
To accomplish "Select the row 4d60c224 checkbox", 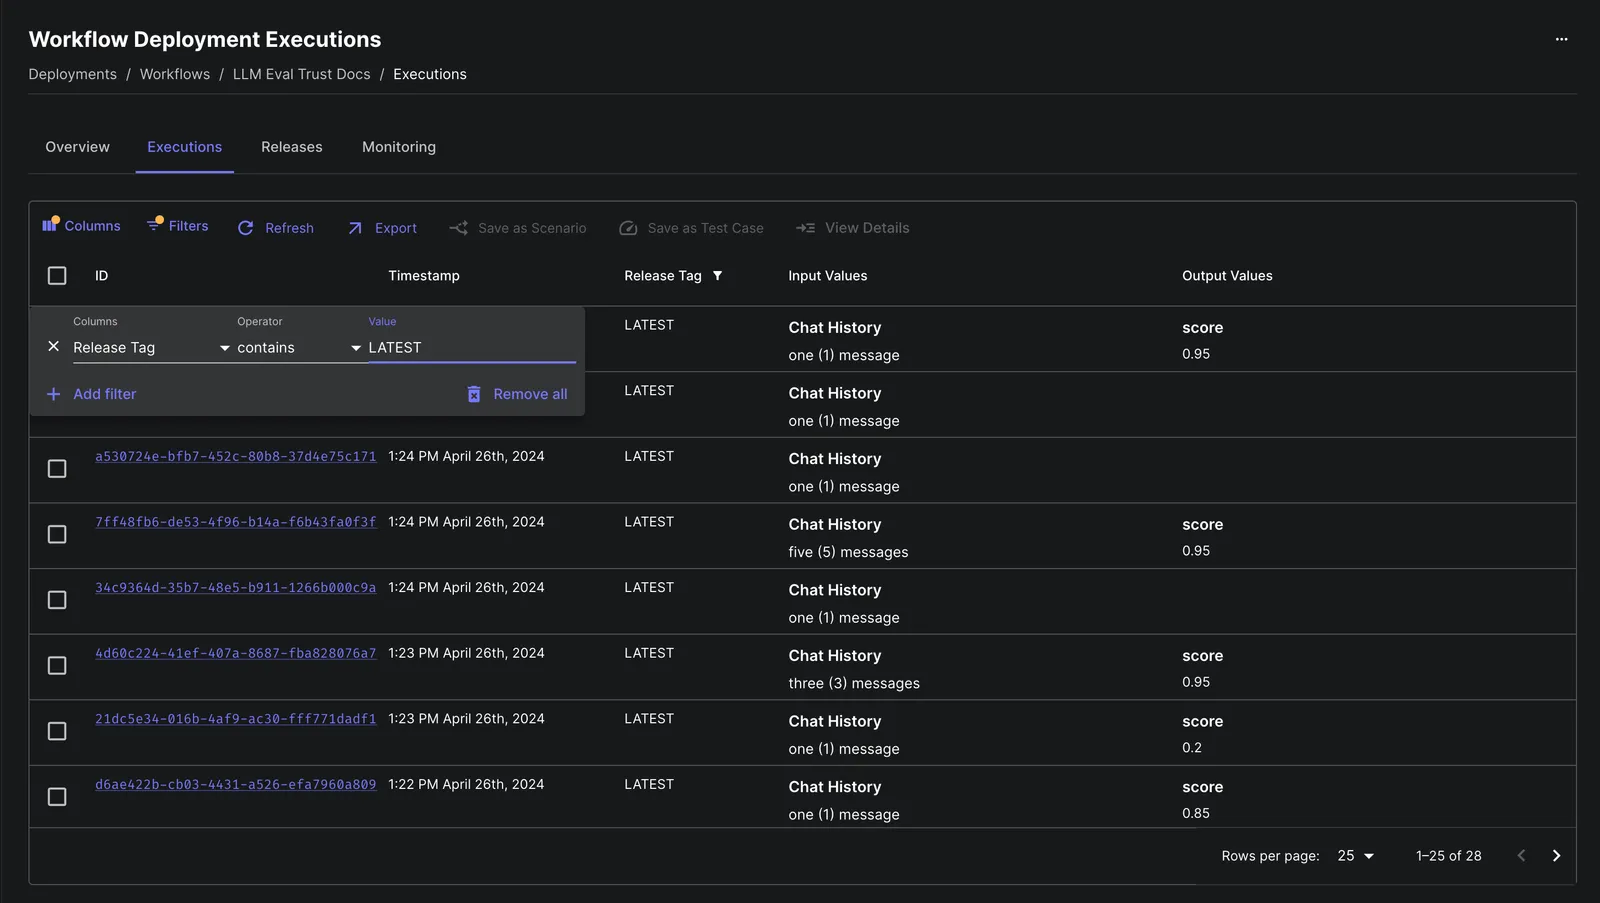I will tap(57, 666).
